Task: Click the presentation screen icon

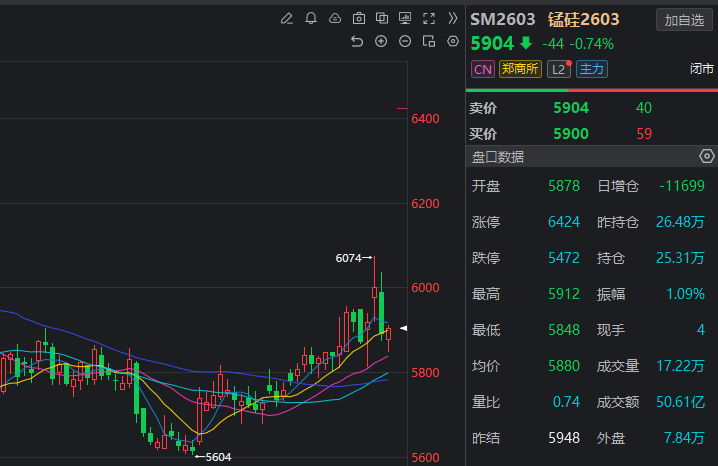Action: (x=404, y=18)
